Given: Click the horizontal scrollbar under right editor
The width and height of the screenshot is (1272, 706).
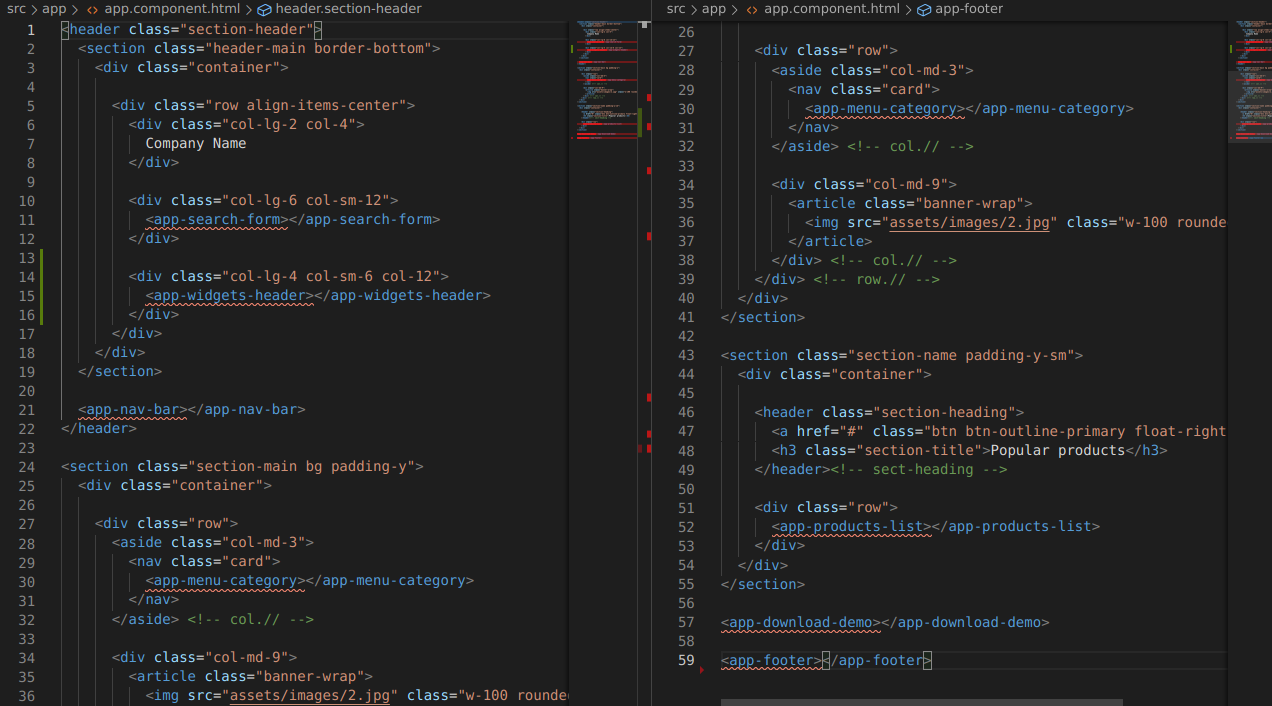Looking at the screenshot, I should click(921, 702).
